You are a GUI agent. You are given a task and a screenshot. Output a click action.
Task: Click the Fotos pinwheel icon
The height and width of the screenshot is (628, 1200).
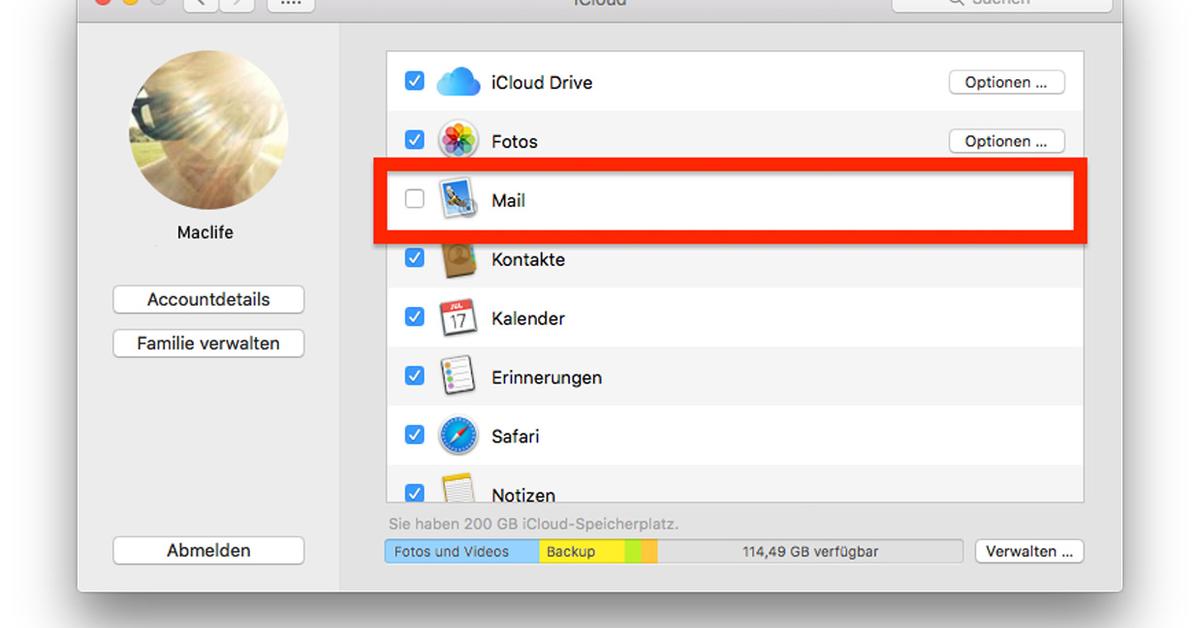tap(459, 141)
